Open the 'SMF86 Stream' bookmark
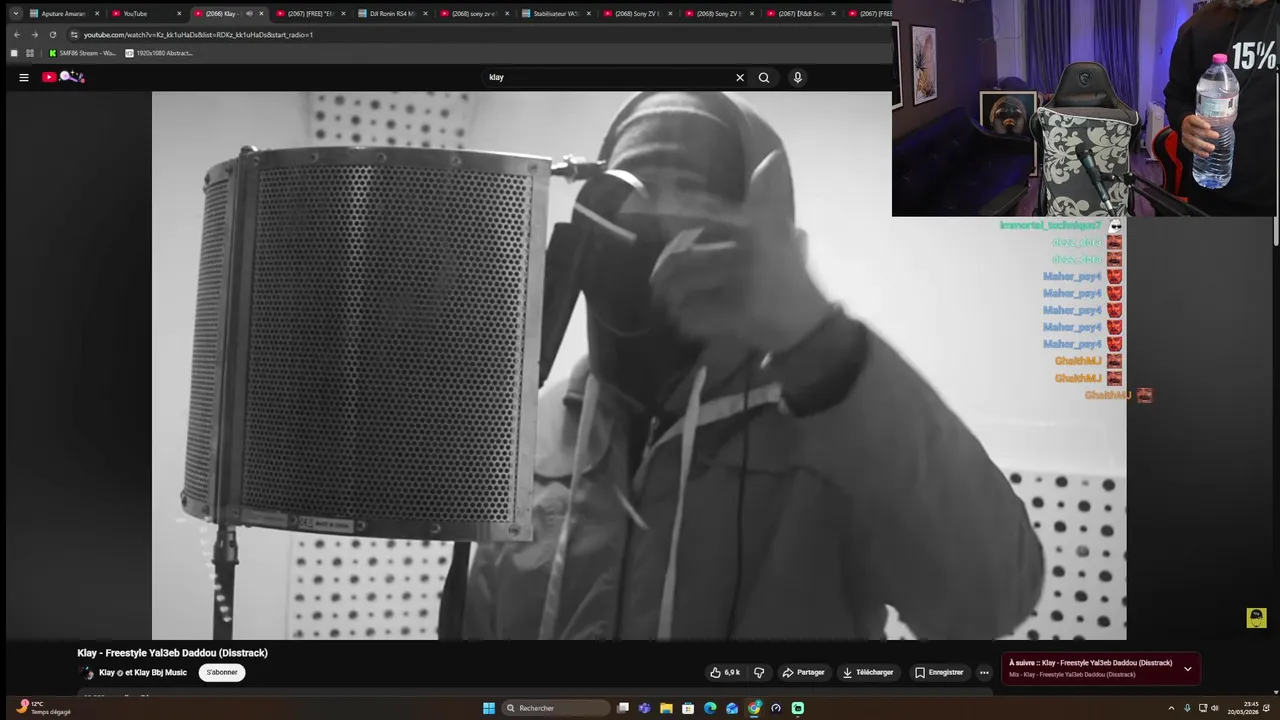This screenshot has width=1280, height=720. click(82, 53)
